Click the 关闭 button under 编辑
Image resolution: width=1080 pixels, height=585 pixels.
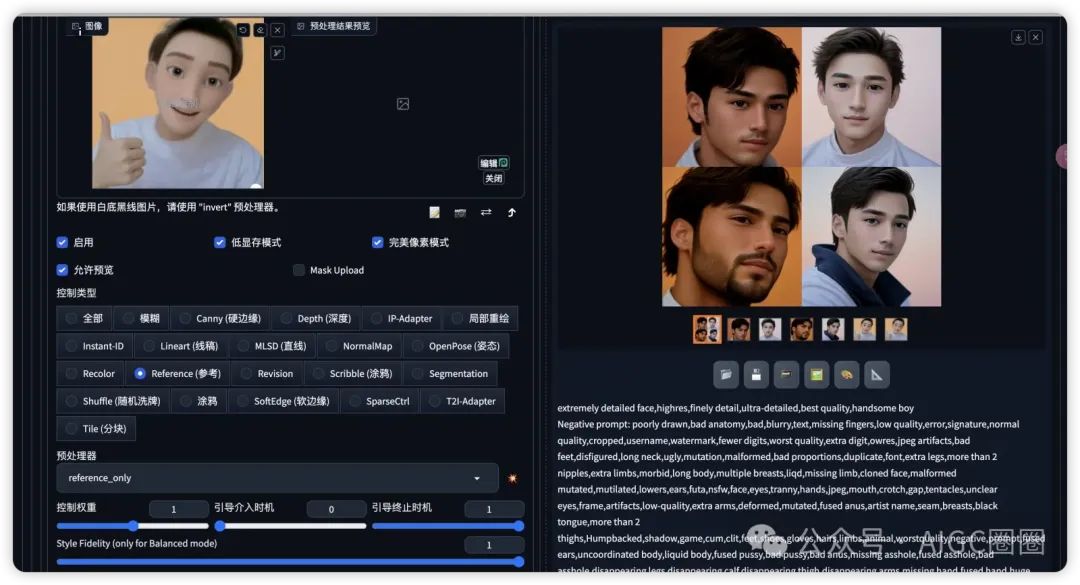(x=494, y=178)
